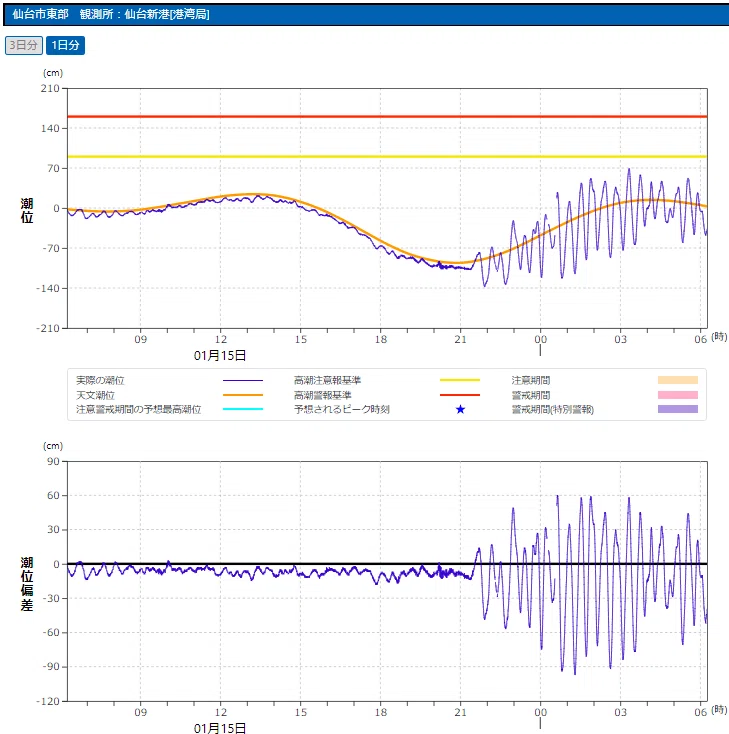729x734 pixels.
Task: Click the black zero line in deviation chart
Action: [x=387, y=564]
